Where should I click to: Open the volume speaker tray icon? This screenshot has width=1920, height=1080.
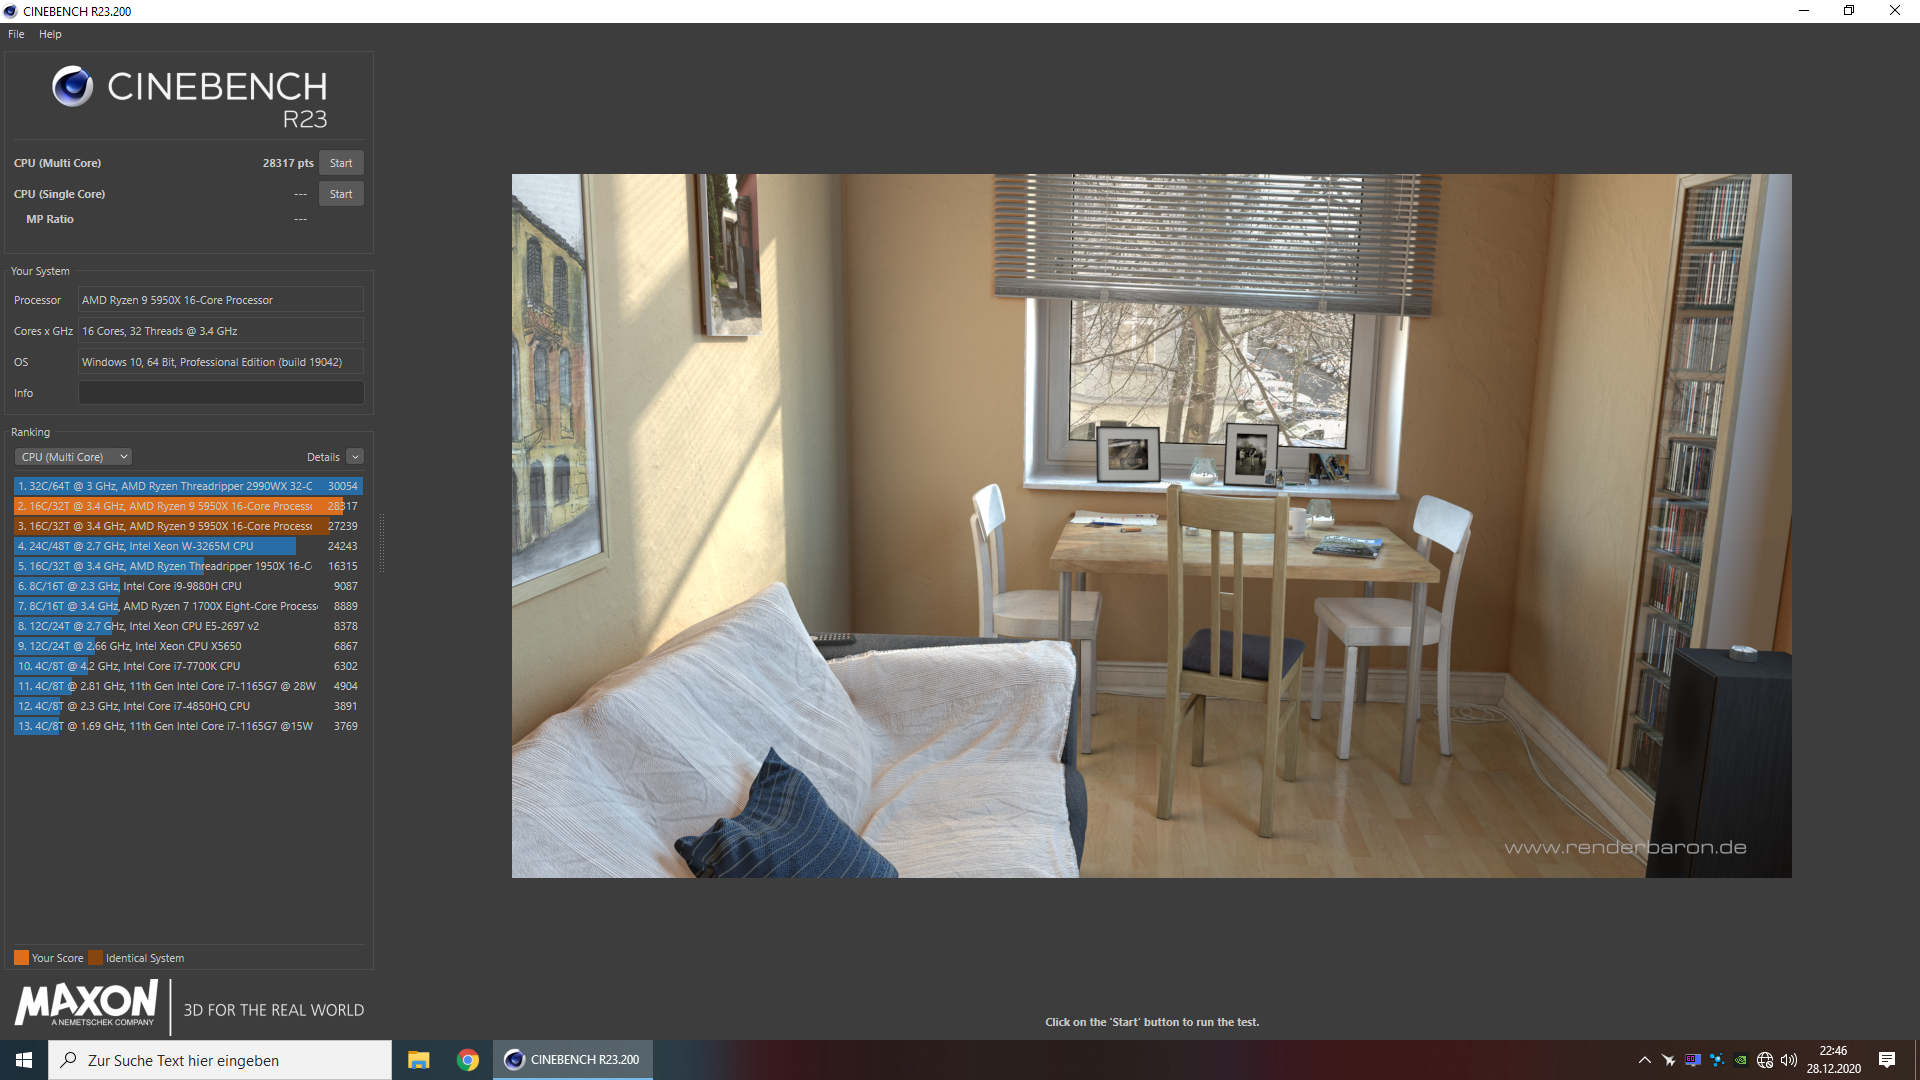1789,1060
